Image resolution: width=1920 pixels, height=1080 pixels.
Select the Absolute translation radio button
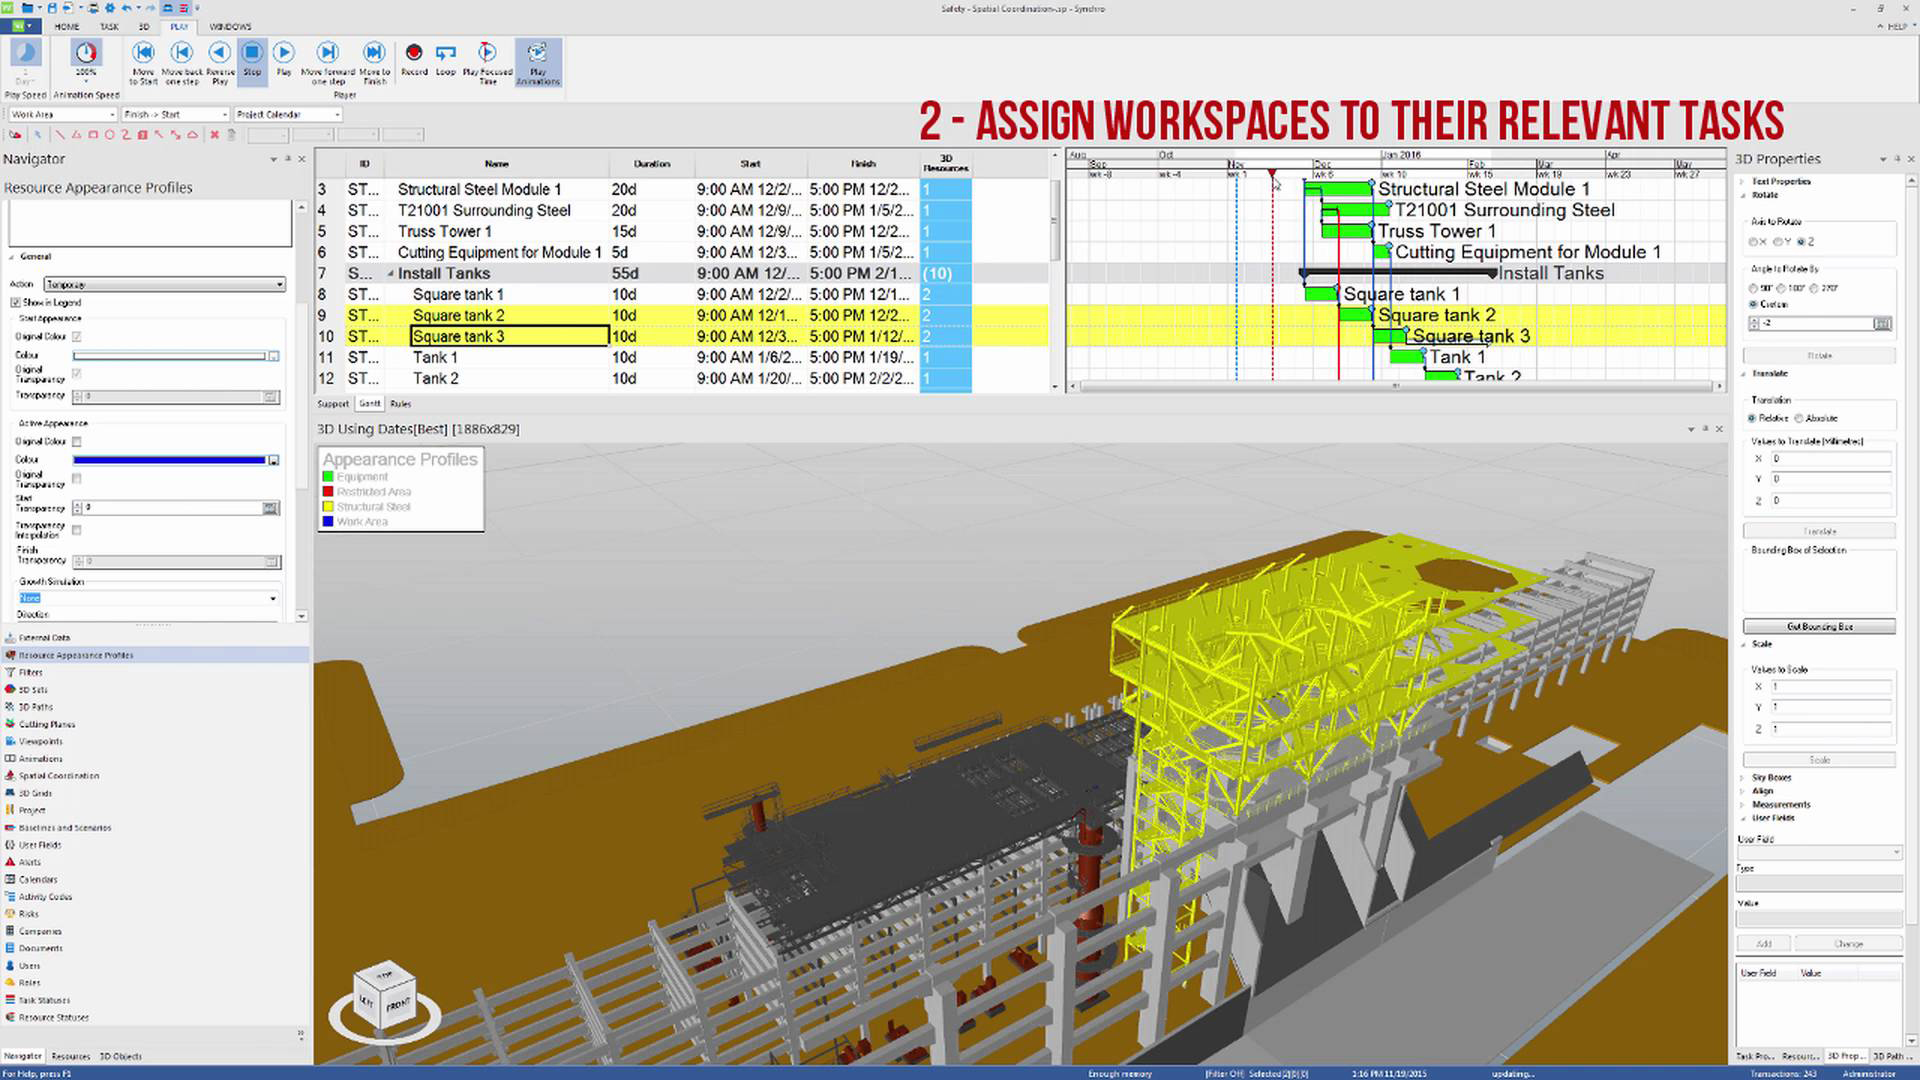coord(1799,418)
